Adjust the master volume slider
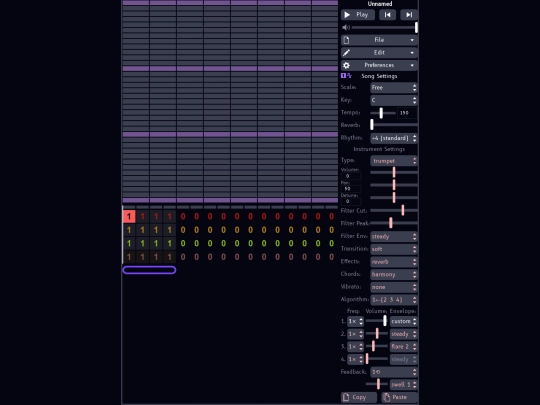 (385, 28)
